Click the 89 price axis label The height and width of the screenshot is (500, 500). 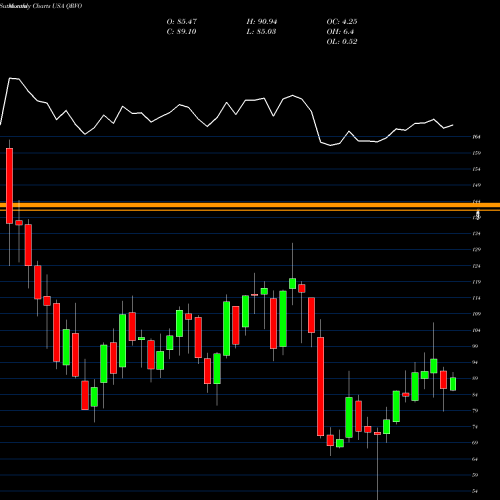pyautogui.click(x=475, y=378)
